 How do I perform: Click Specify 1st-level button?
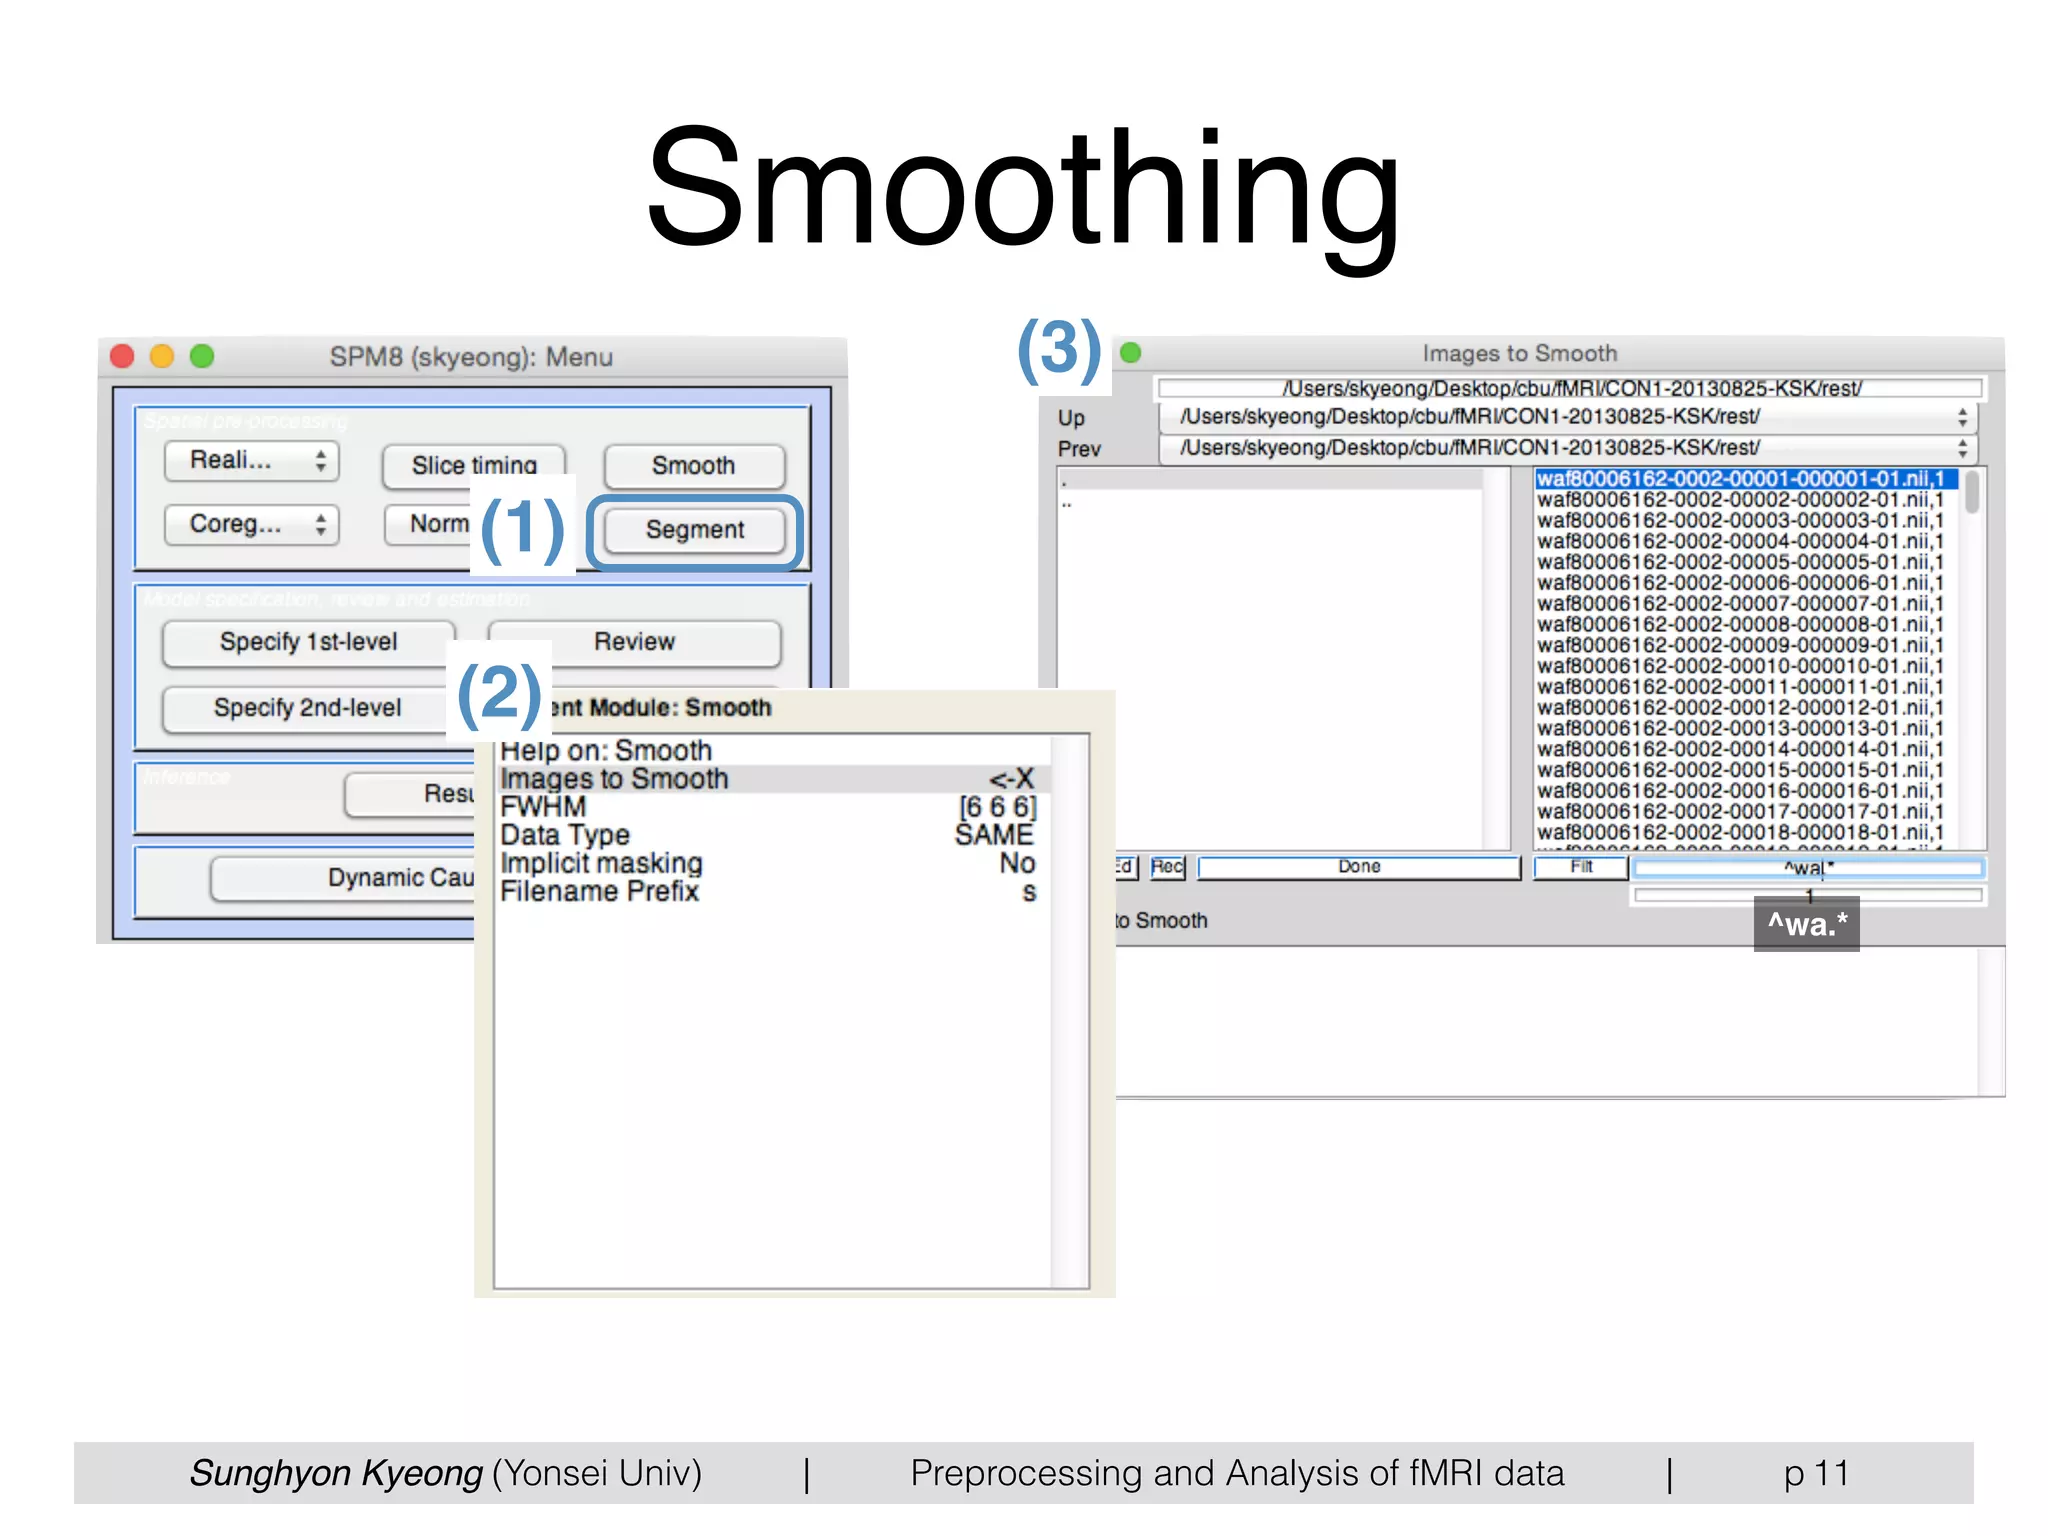309,642
